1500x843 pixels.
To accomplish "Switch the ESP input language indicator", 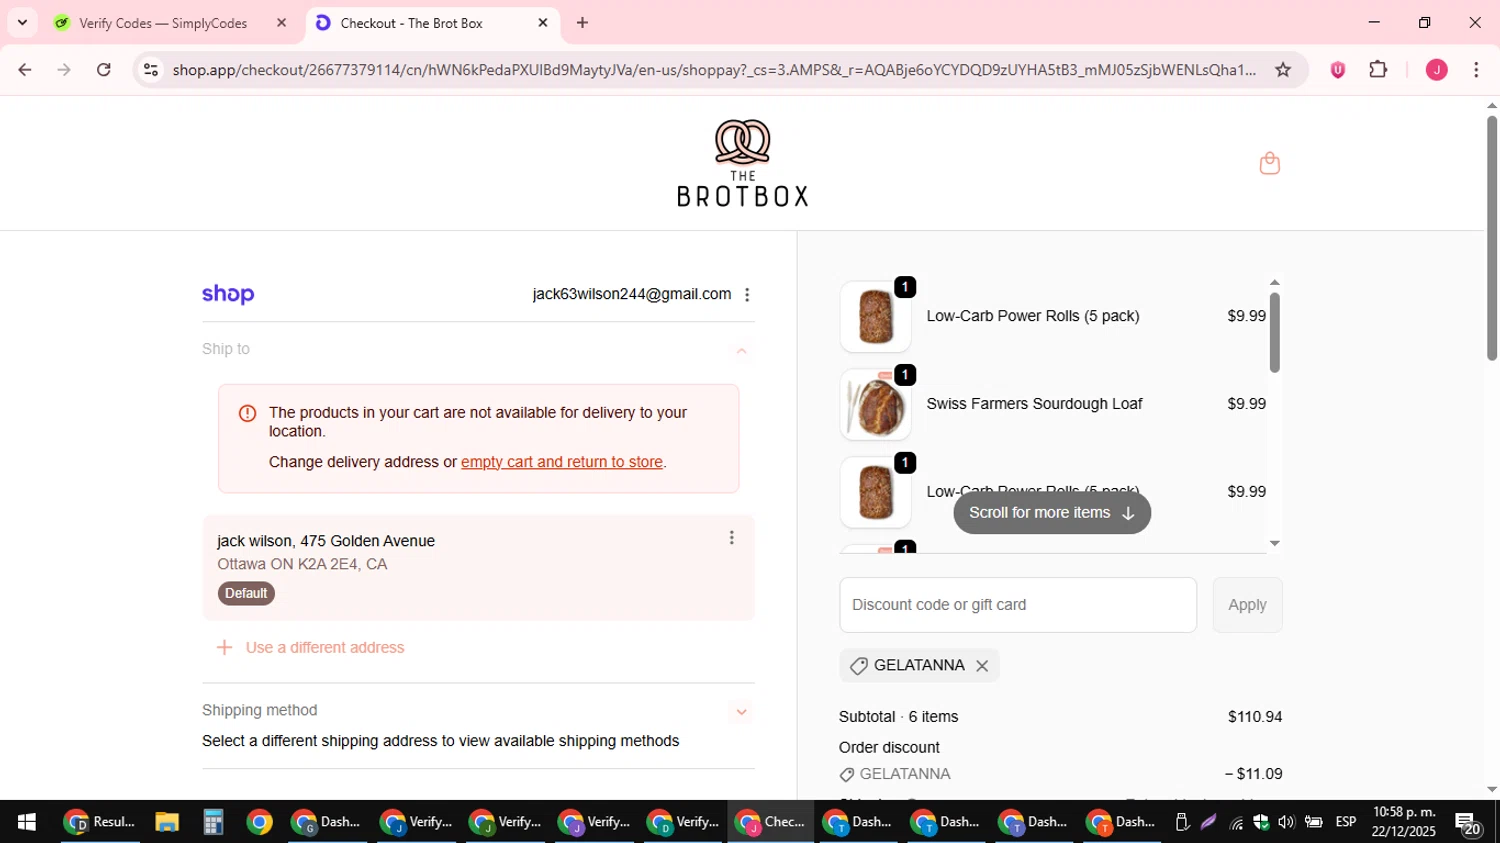I will (1346, 822).
